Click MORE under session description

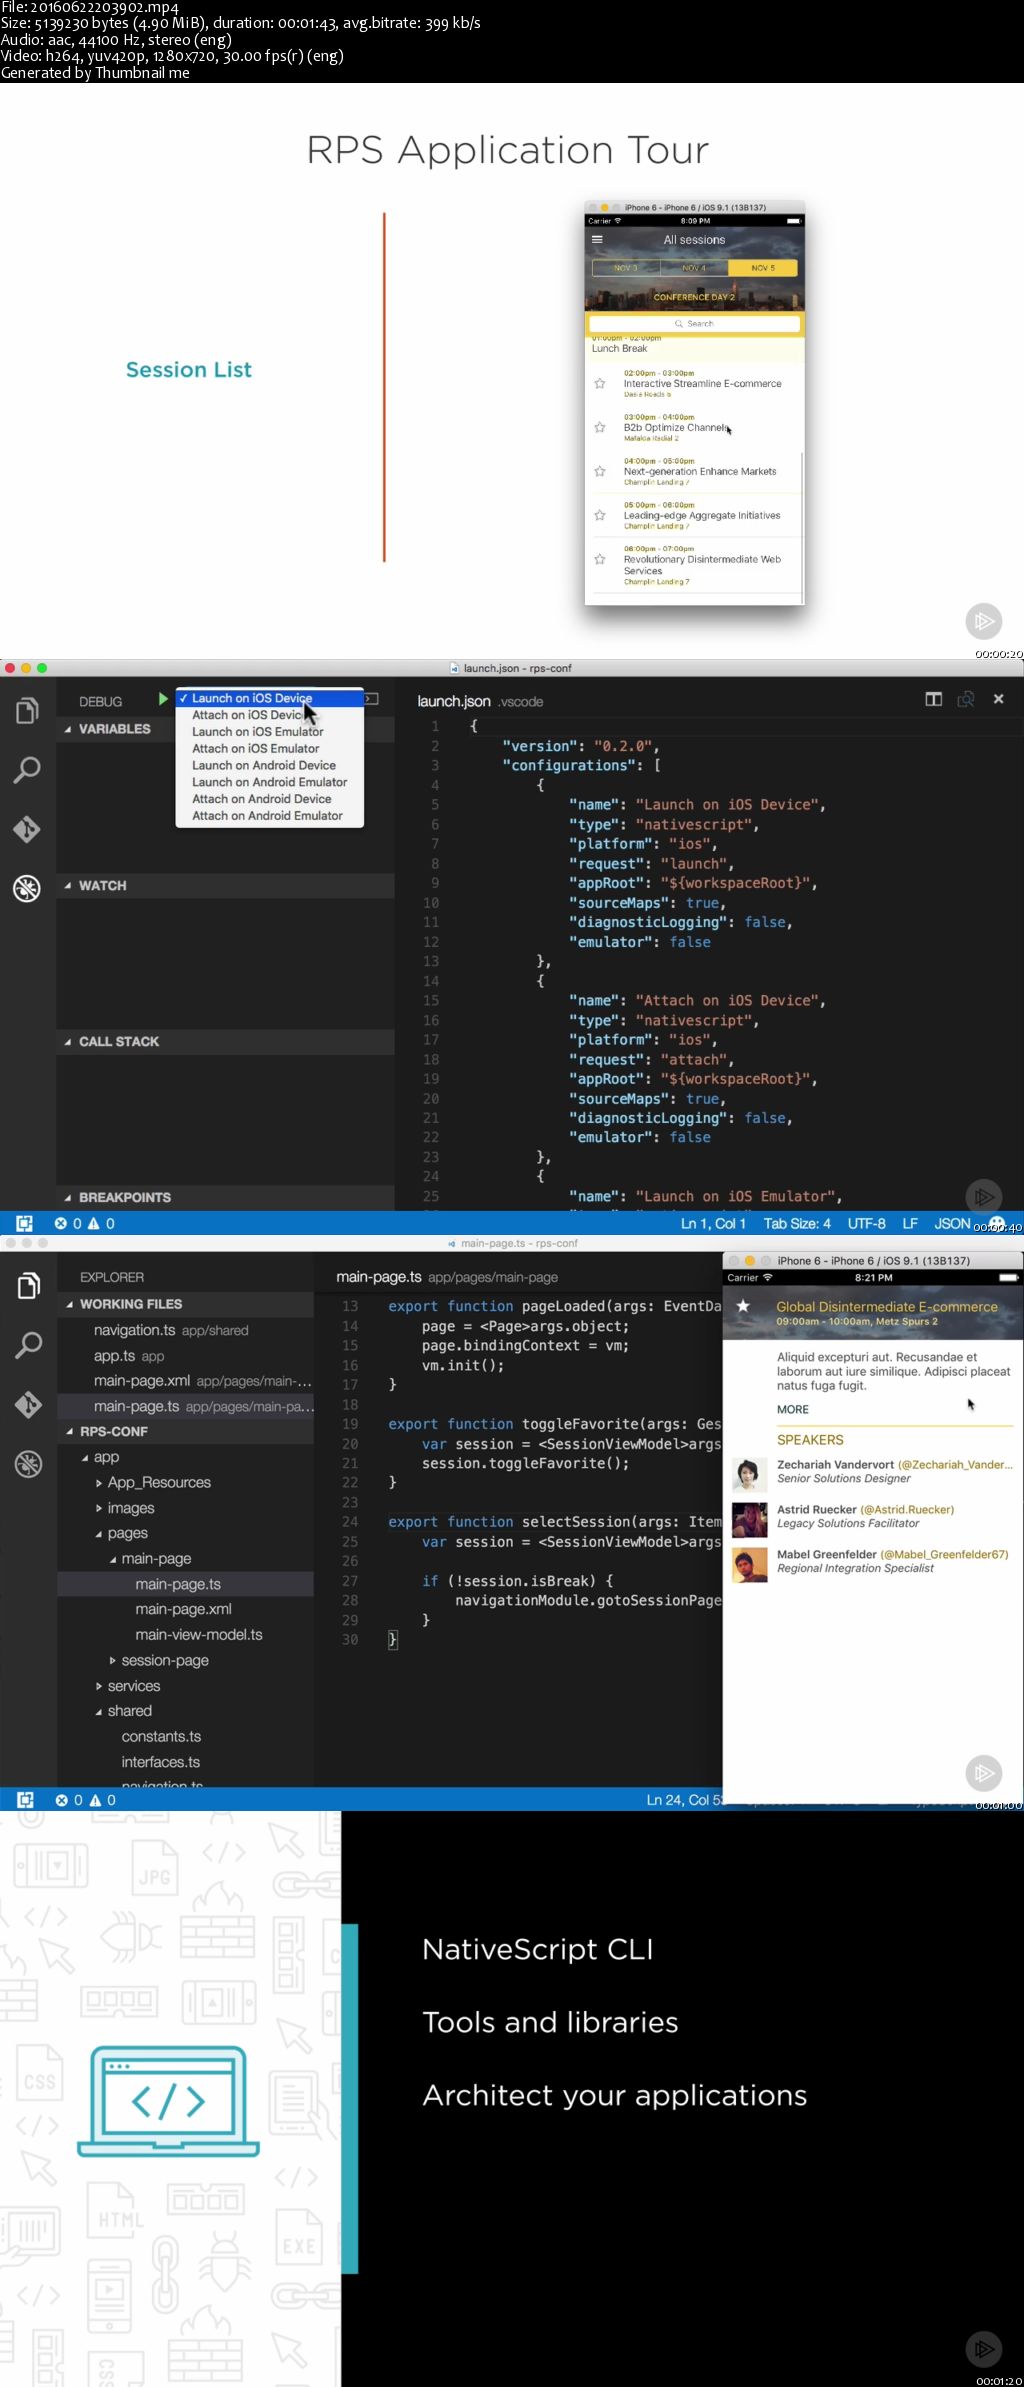click(793, 1409)
